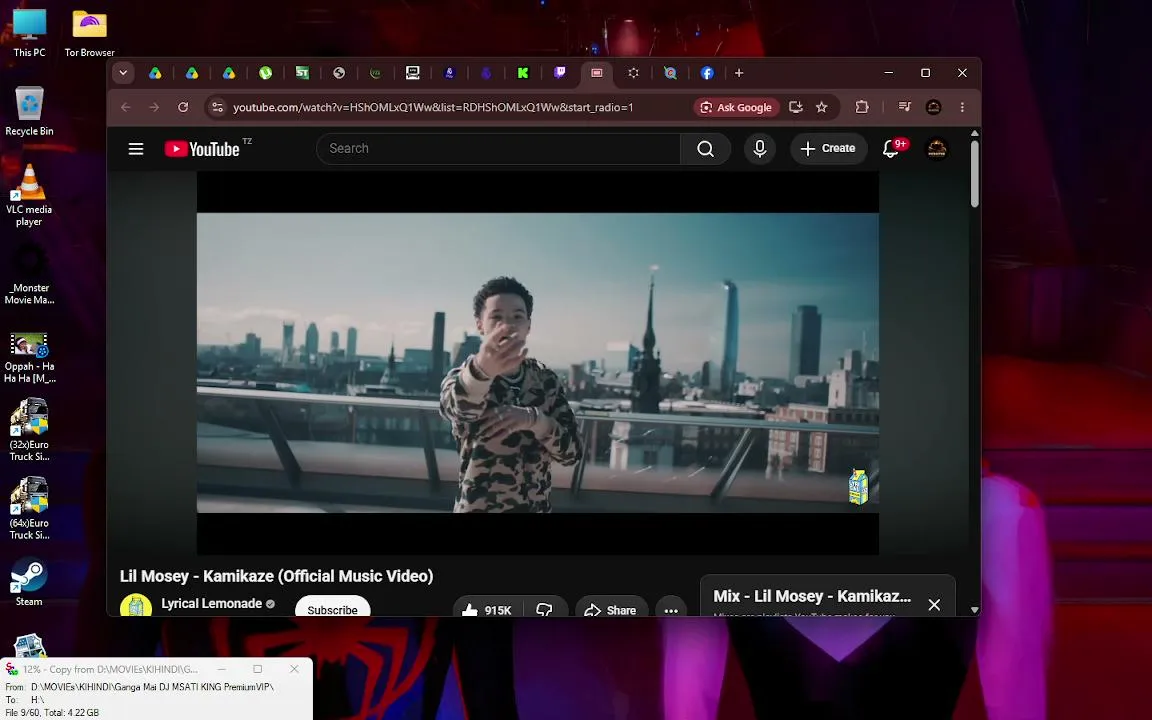Viewport: 1152px width, 720px height.
Task: Start voice search with the microphone icon
Action: (x=760, y=149)
